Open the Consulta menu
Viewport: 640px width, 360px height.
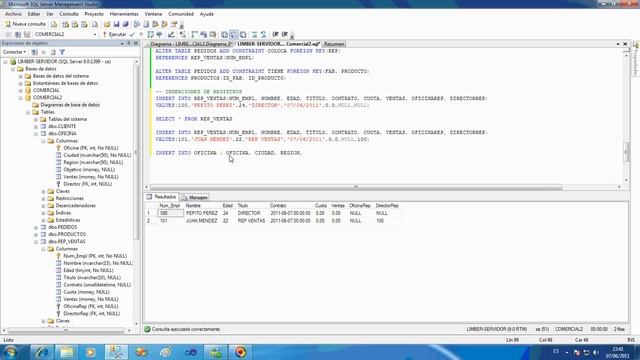[69, 14]
